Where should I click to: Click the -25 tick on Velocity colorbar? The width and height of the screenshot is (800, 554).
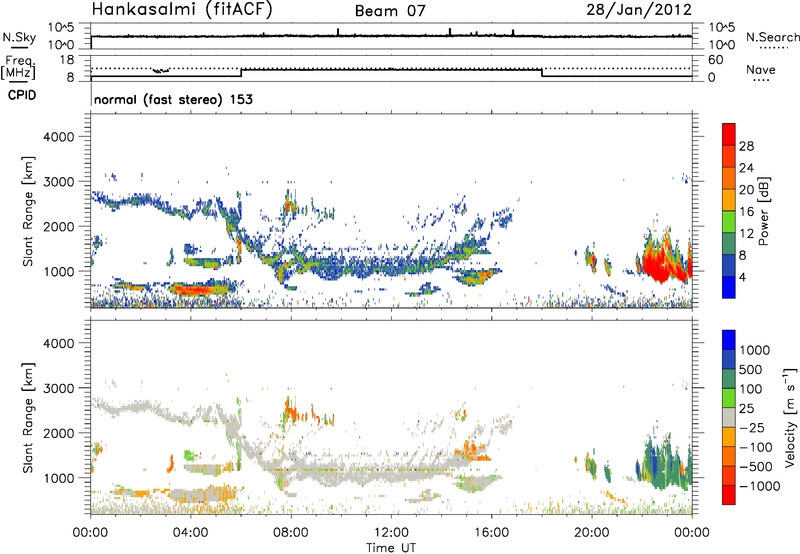click(754, 427)
